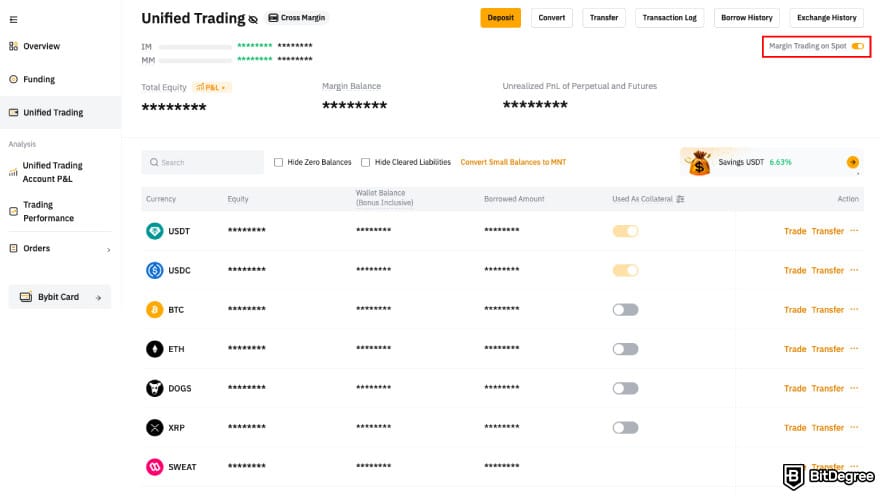Click Convert Small Balances to MNT
This screenshot has height=496, width=880.
click(x=514, y=162)
